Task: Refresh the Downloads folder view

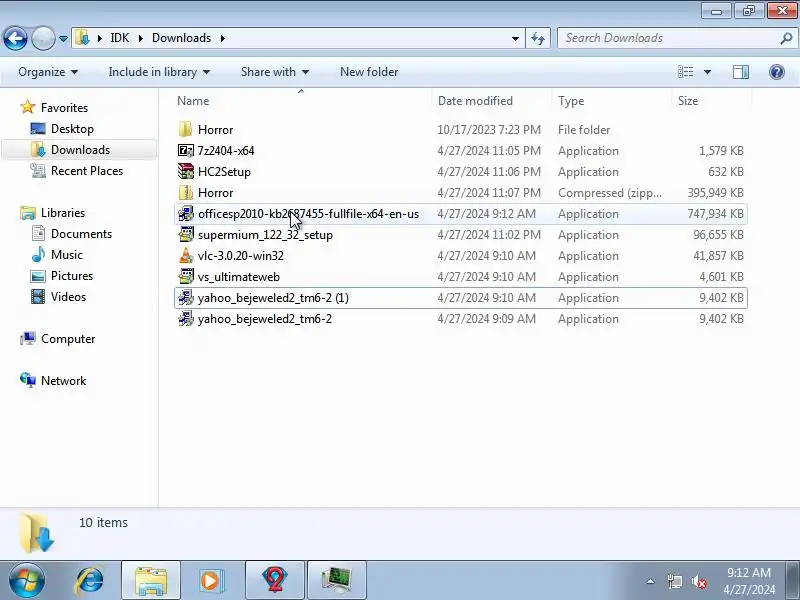Action: pos(538,38)
